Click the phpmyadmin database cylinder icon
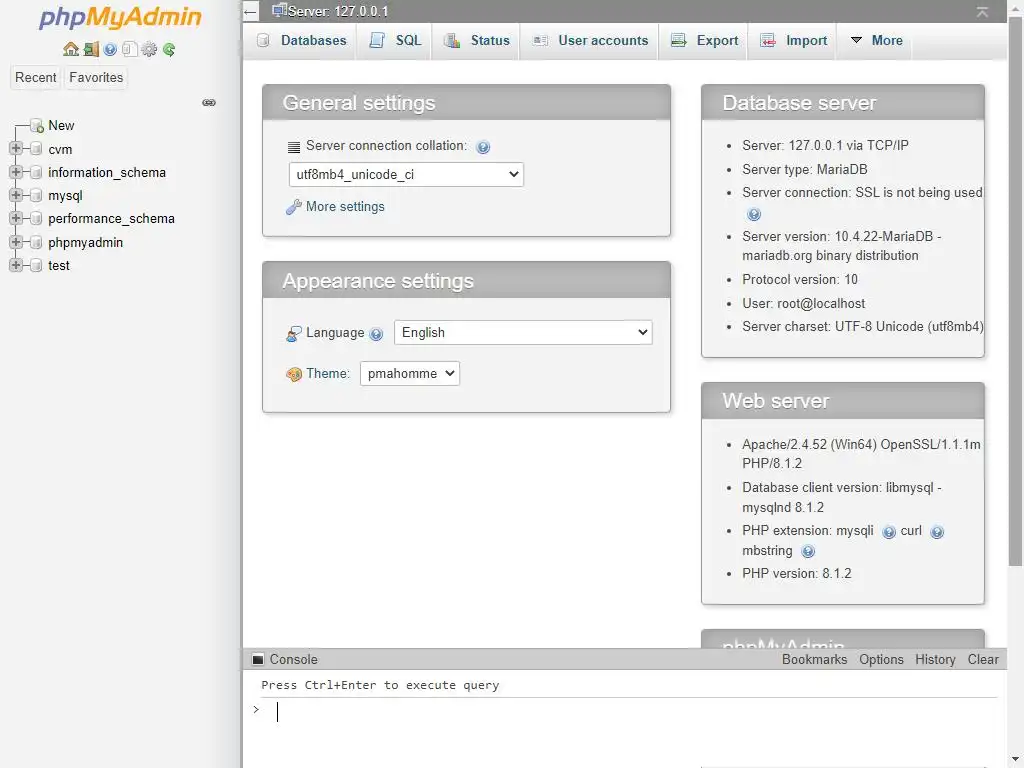 37,242
